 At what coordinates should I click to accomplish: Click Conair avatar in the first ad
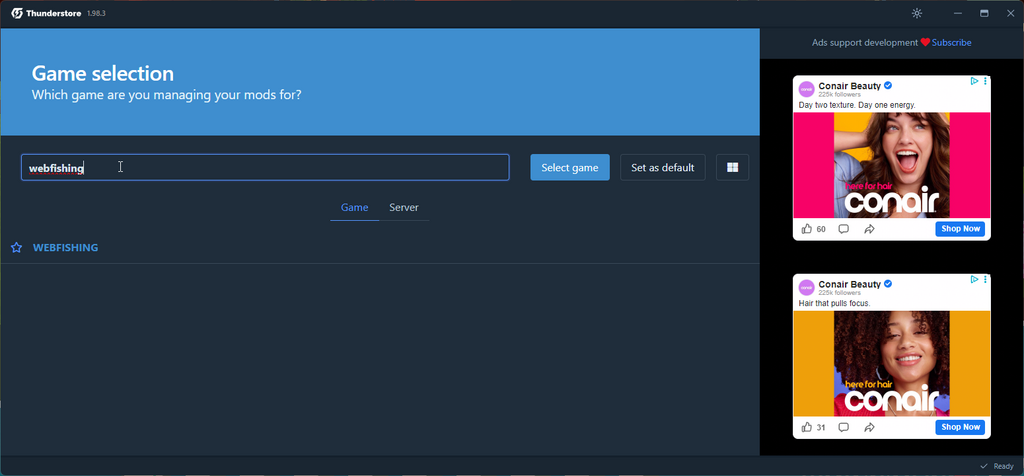[x=806, y=89]
